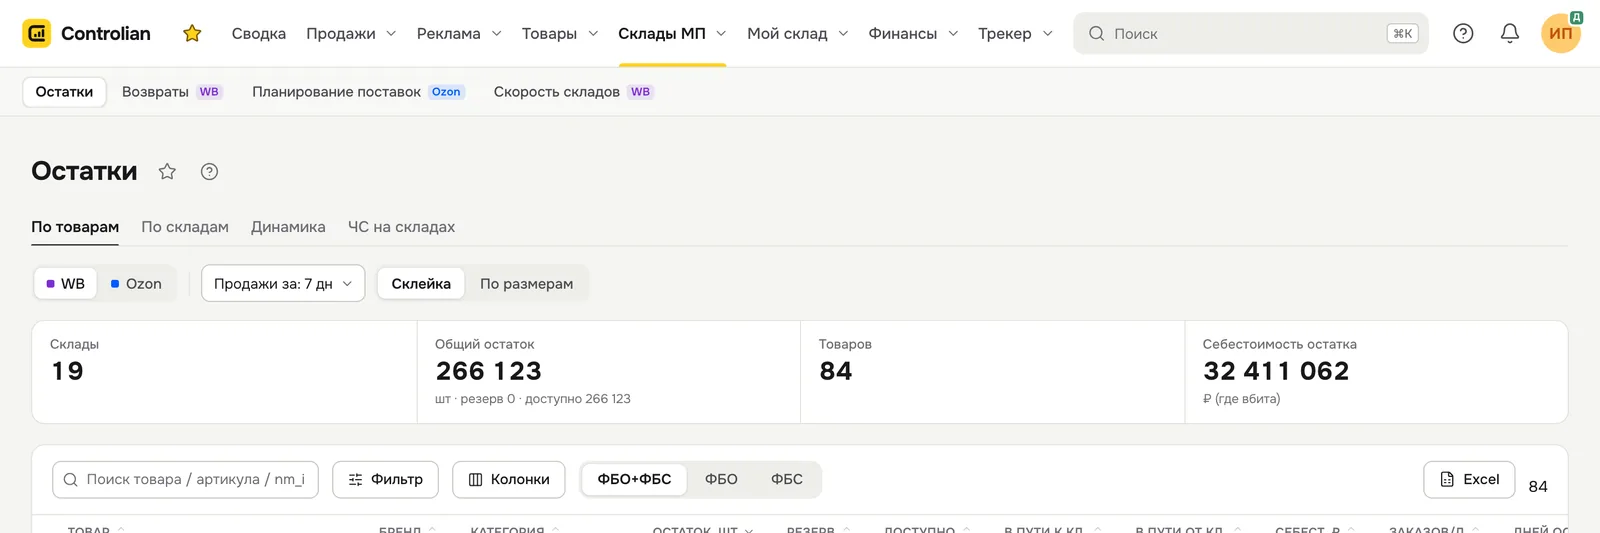Expand the Трекер menu

[x=1015, y=33]
